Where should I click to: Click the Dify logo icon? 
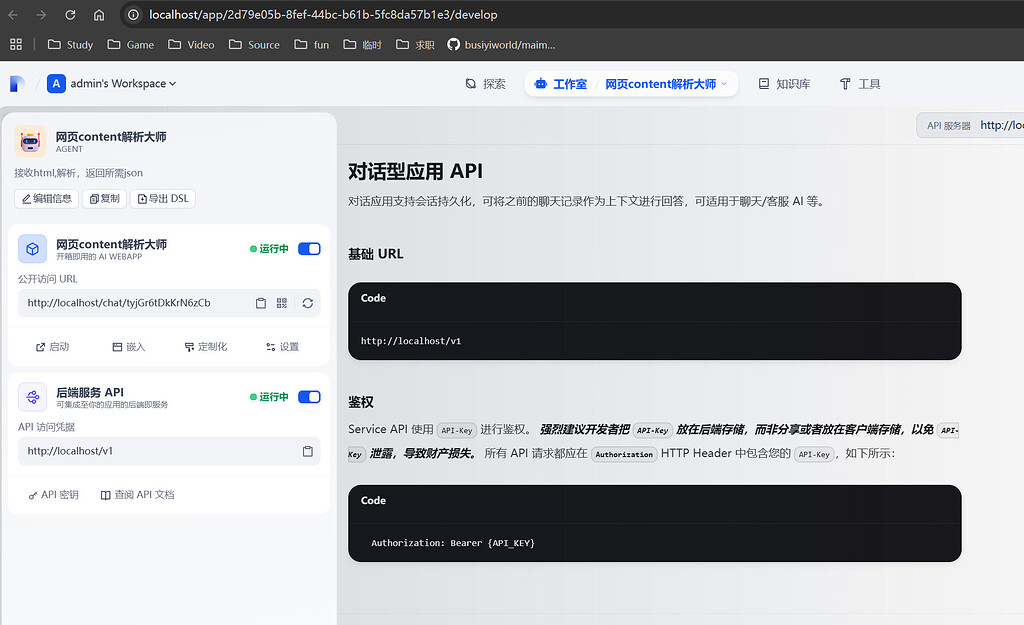point(18,84)
